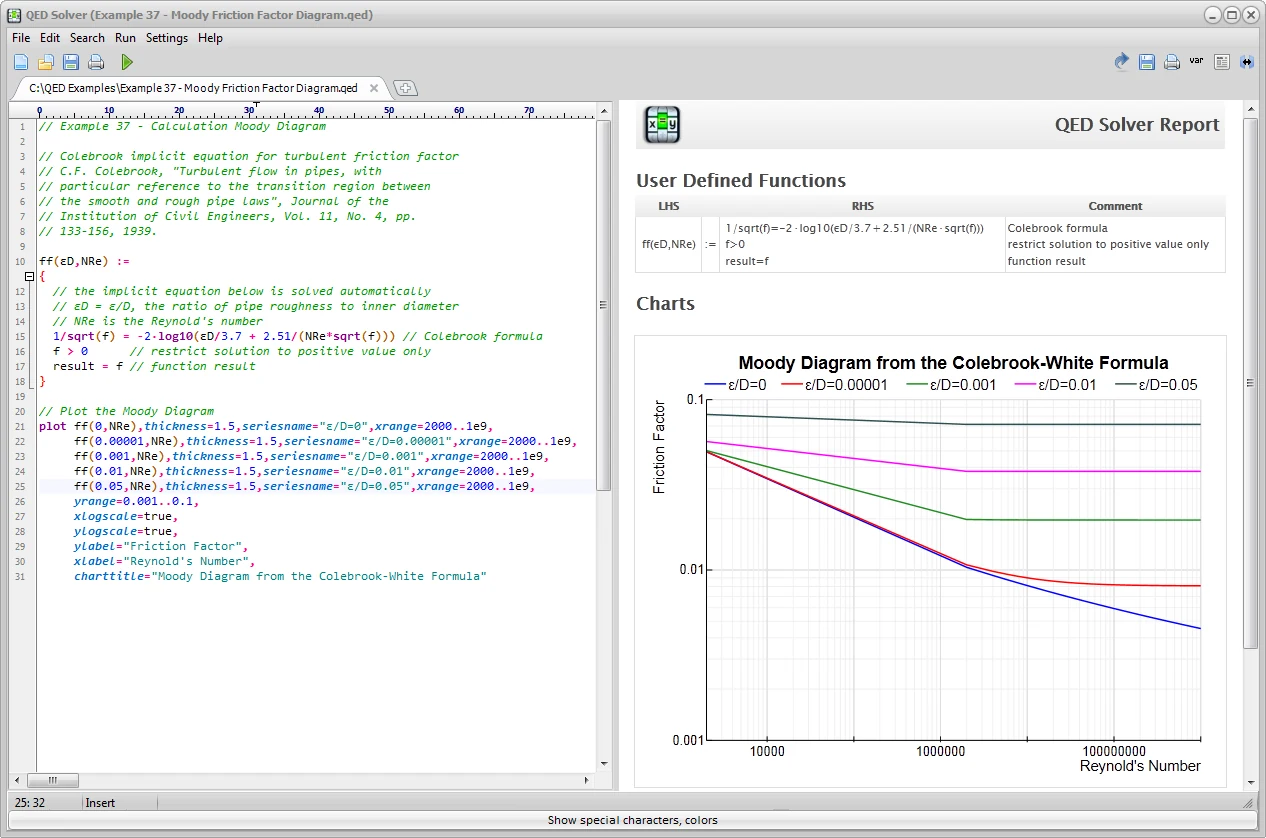Print the report using the right toolbar printer icon
This screenshot has height=838, width=1266.
point(1172,62)
